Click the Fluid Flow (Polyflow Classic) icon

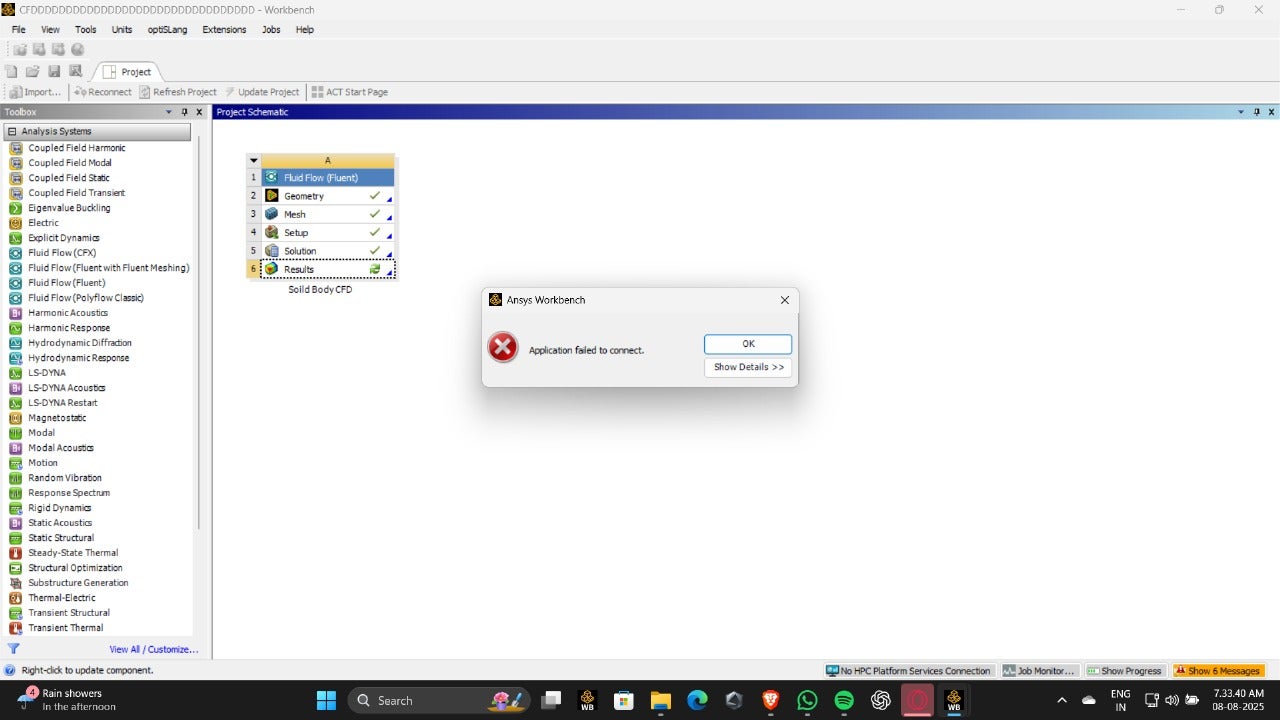(16, 298)
